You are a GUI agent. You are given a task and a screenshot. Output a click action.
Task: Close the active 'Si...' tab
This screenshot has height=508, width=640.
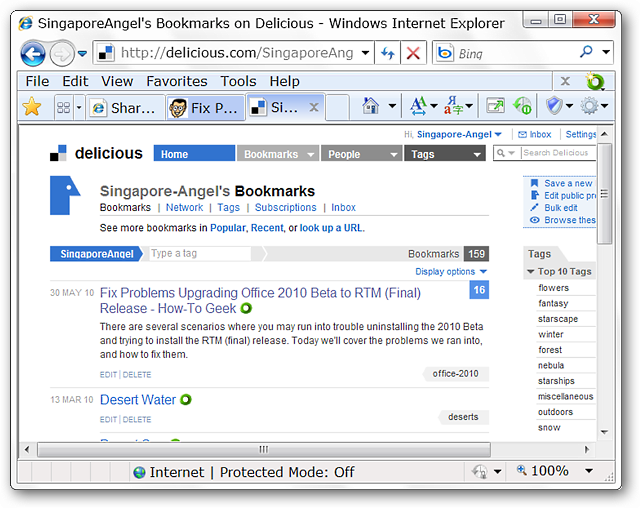point(314,107)
